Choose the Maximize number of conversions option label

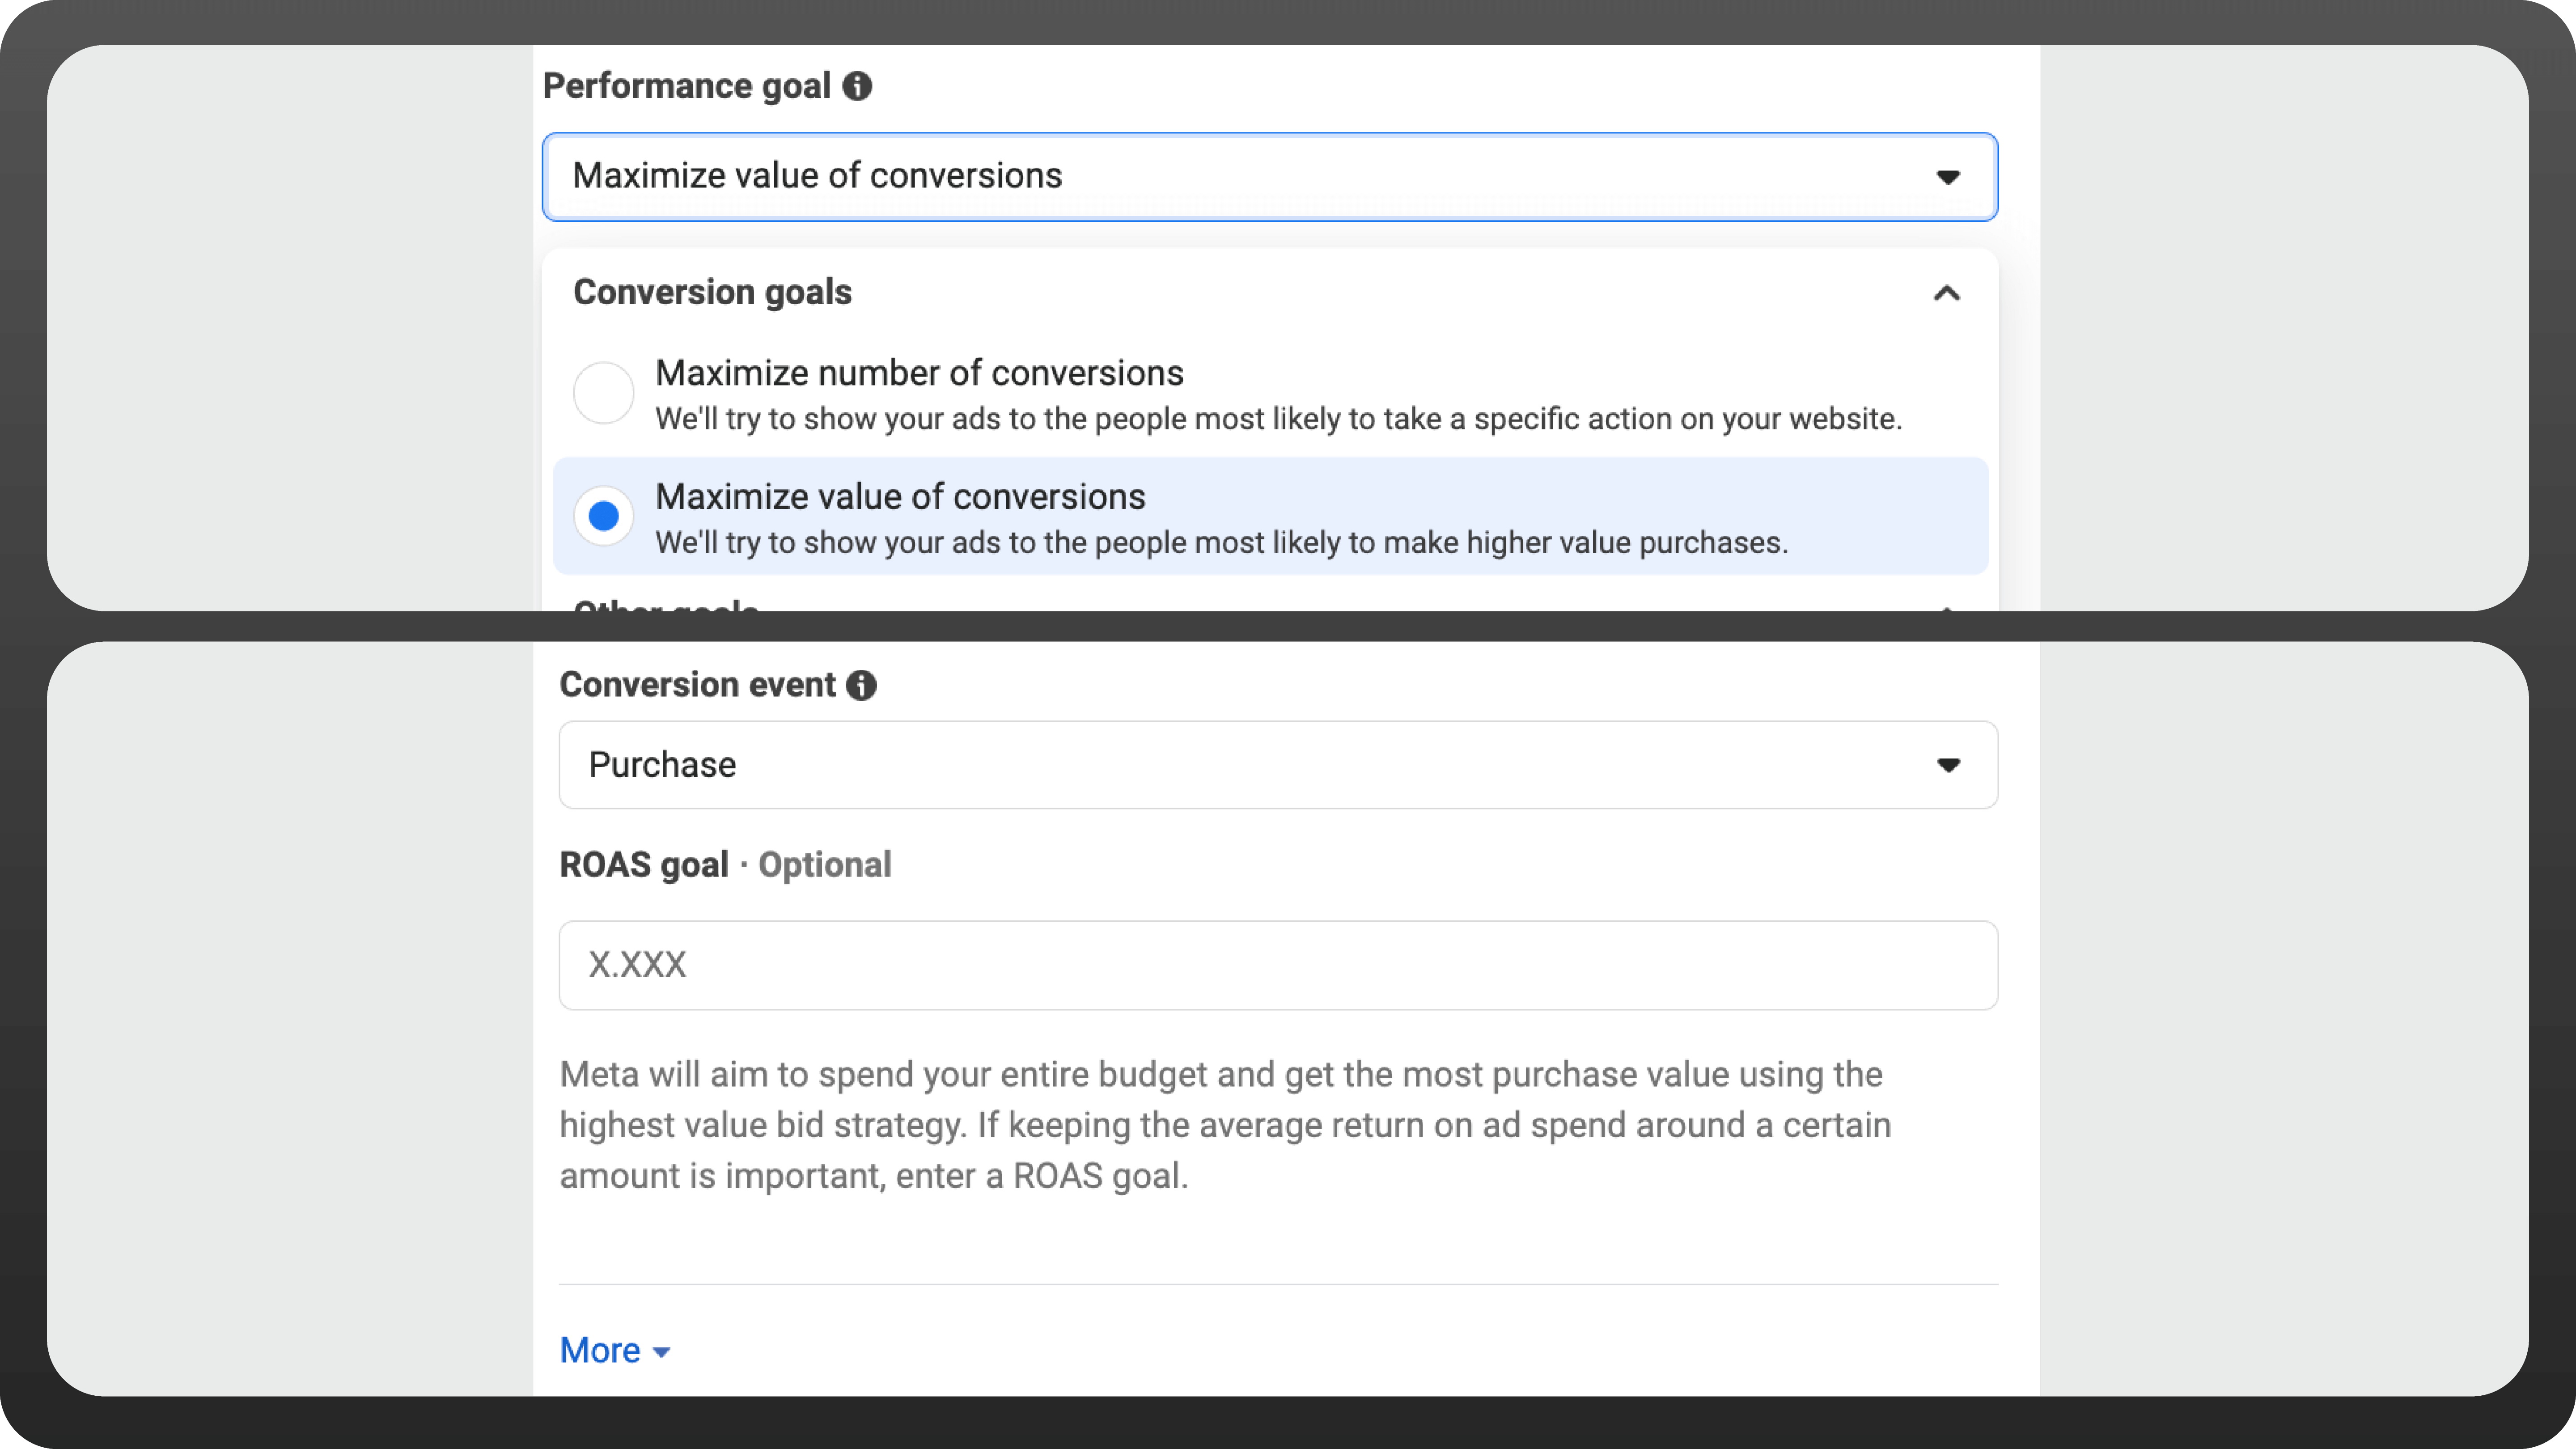click(x=919, y=373)
